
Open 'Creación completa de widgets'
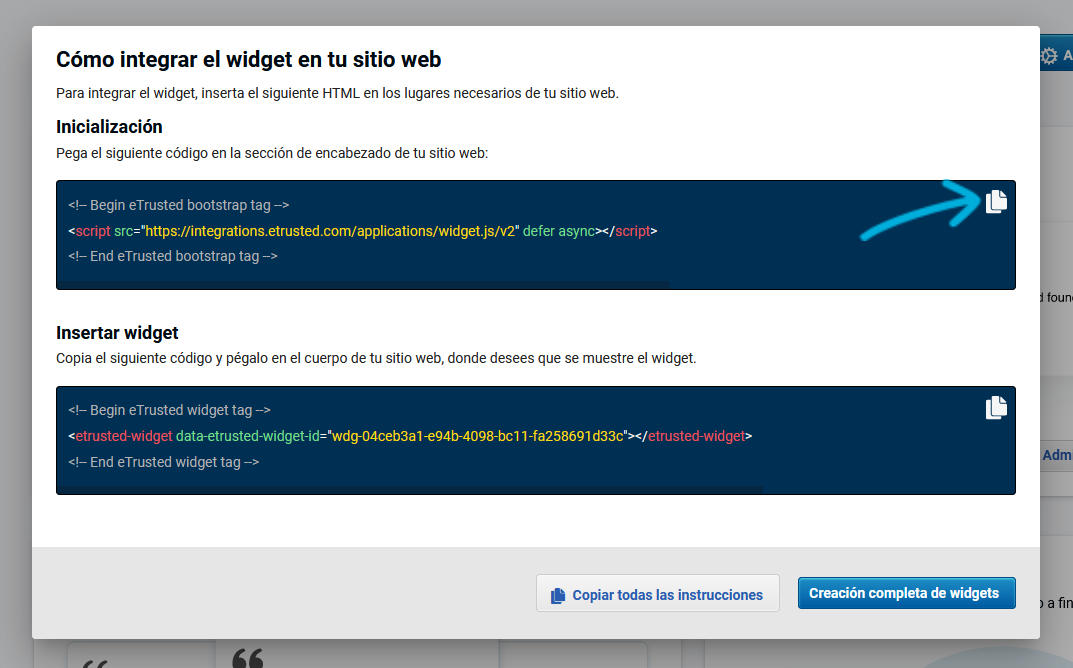(x=907, y=593)
